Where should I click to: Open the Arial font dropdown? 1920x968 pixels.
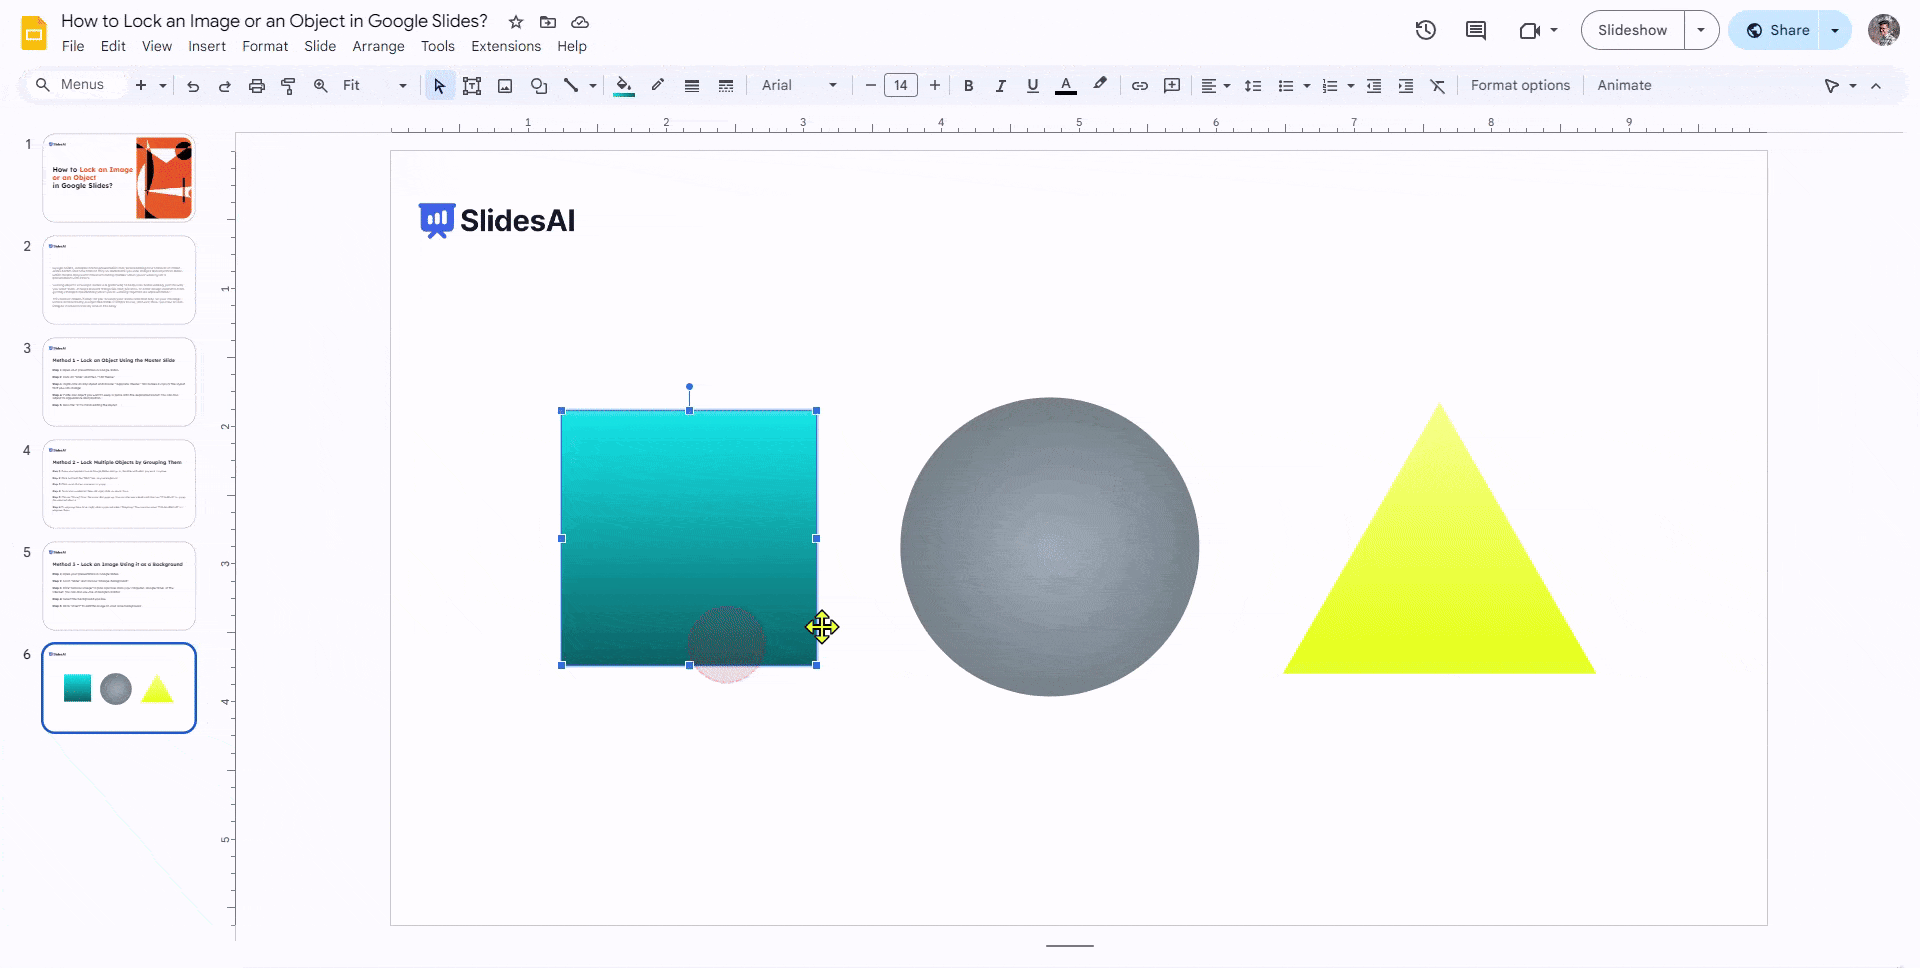coord(799,86)
